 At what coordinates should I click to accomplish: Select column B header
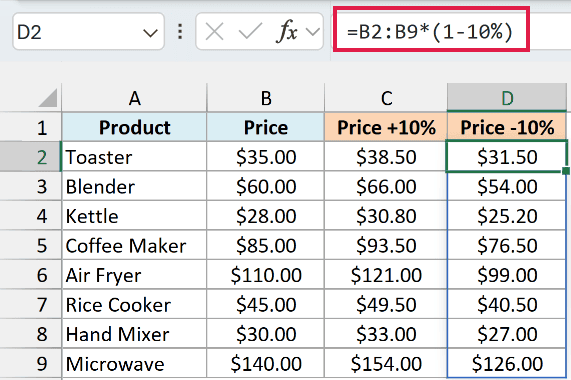(x=266, y=98)
